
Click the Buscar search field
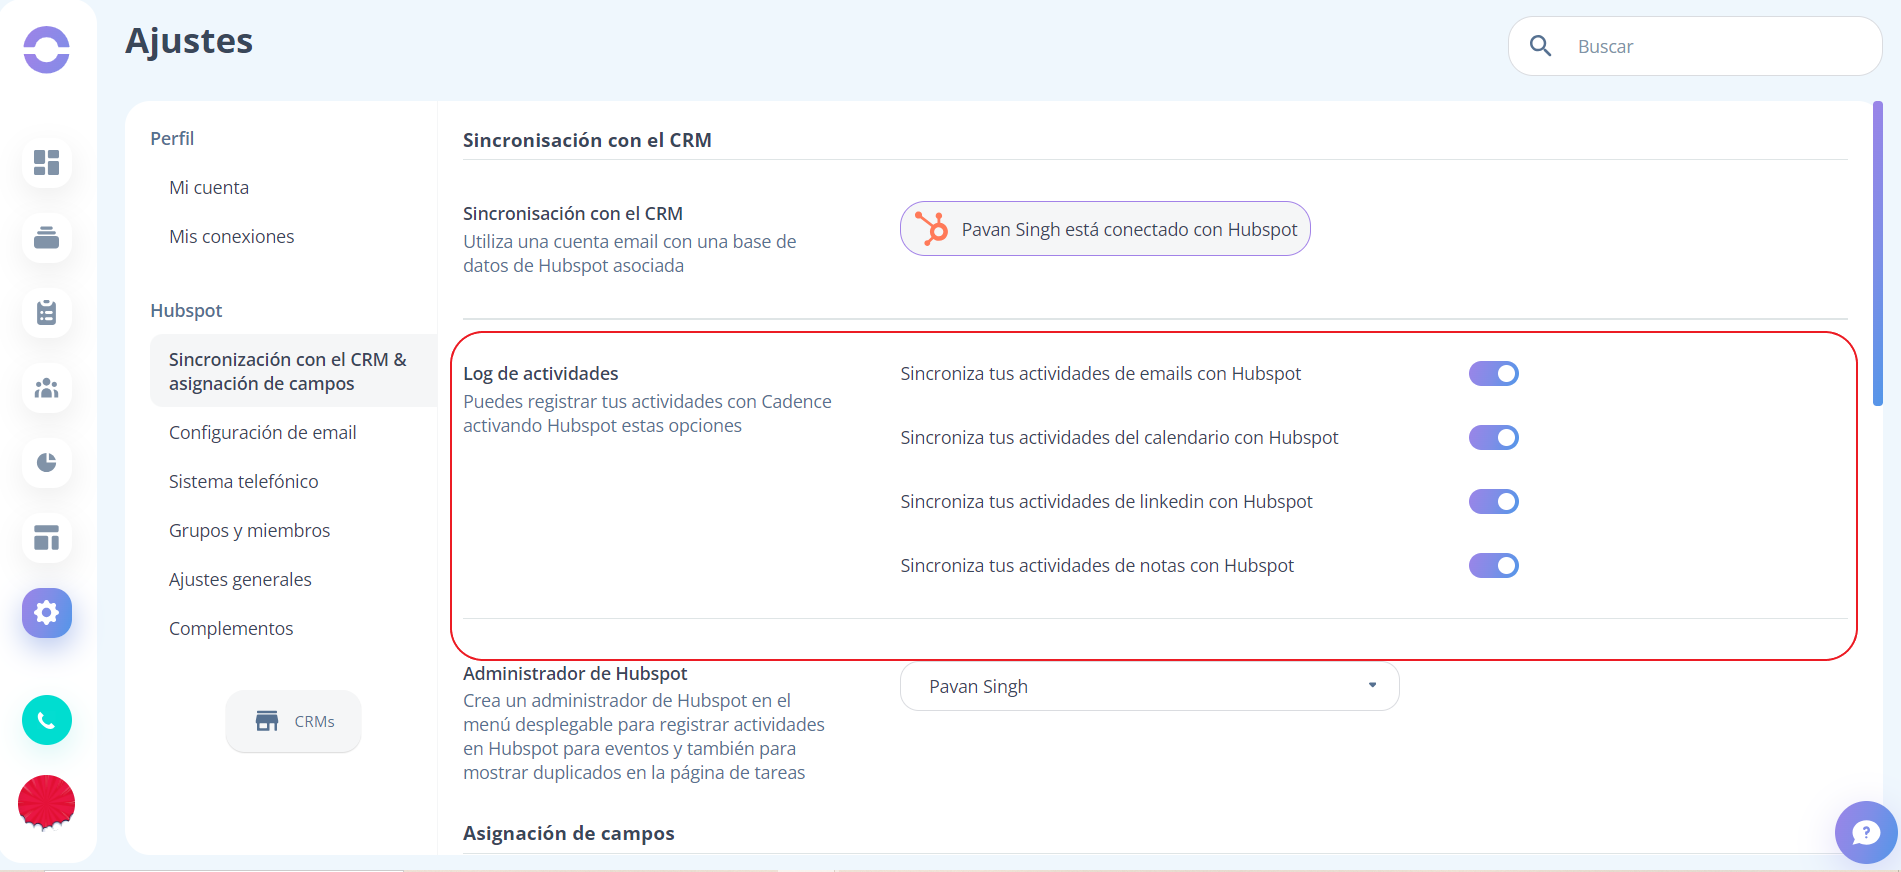pyautogui.click(x=1695, y=46)
